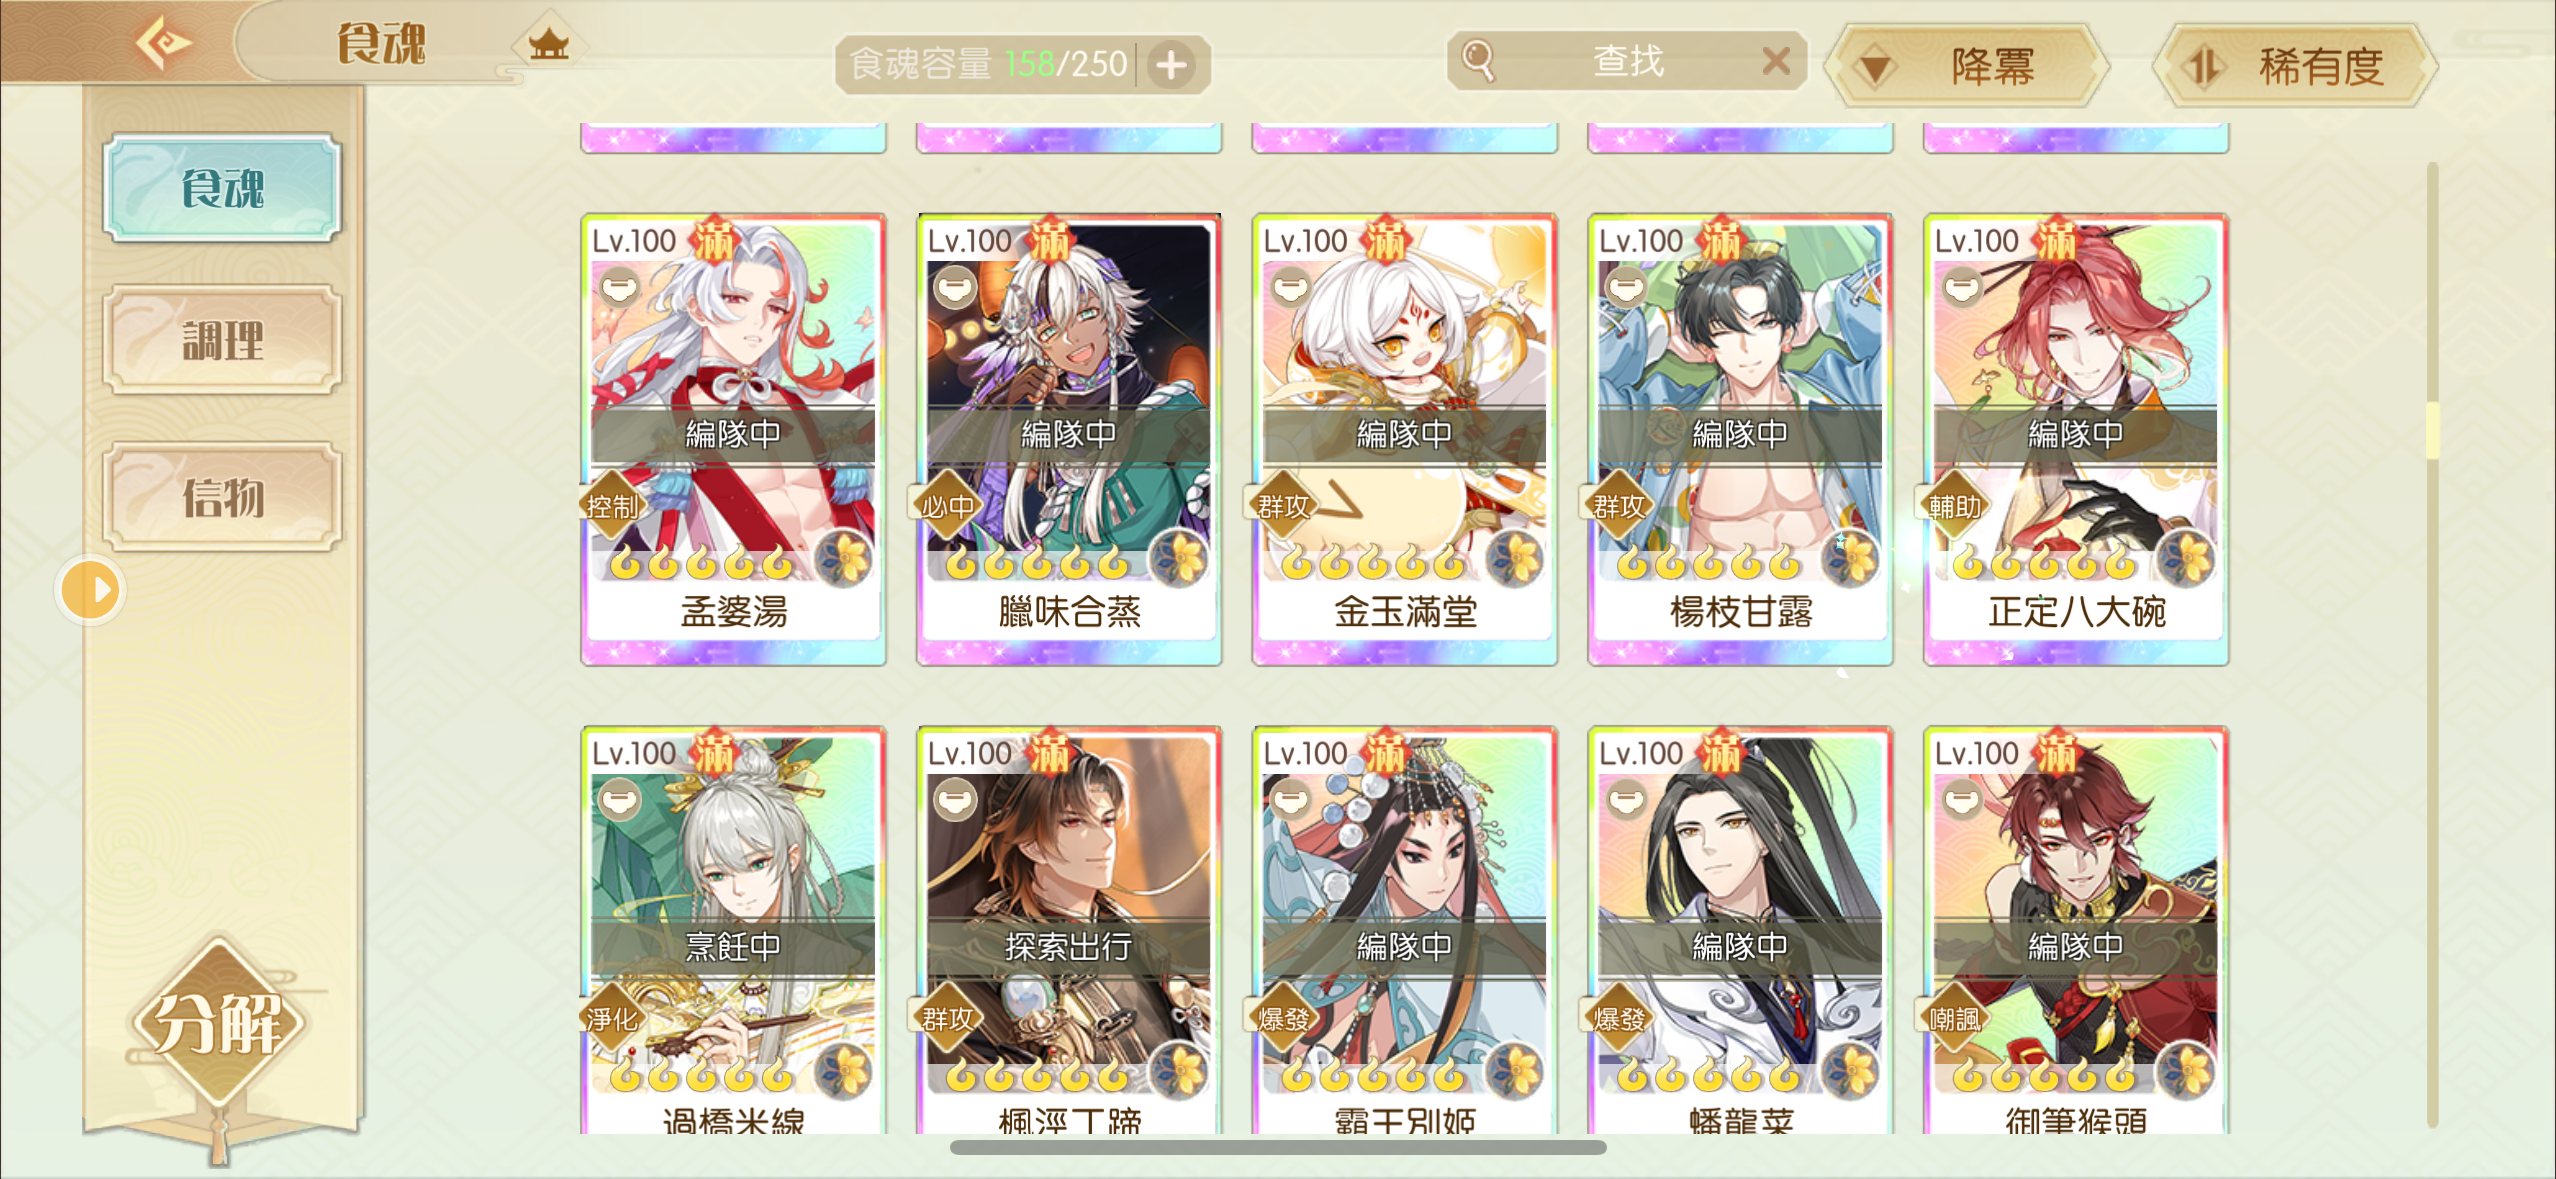The height and width of the screenshot is (1179, 2556).
Task: Select the 楊枝甘露 character card
Action: tap(1740, 439)
